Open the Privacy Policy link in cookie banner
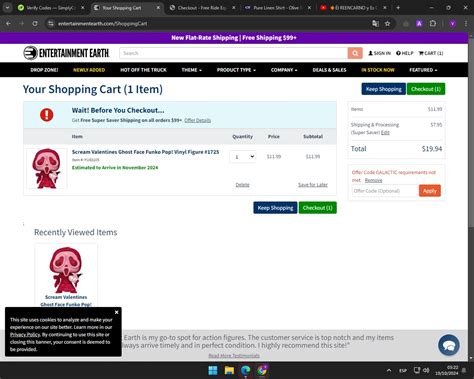Image resolution: width=474 pixels, height=379 pixels. (25, 334)
